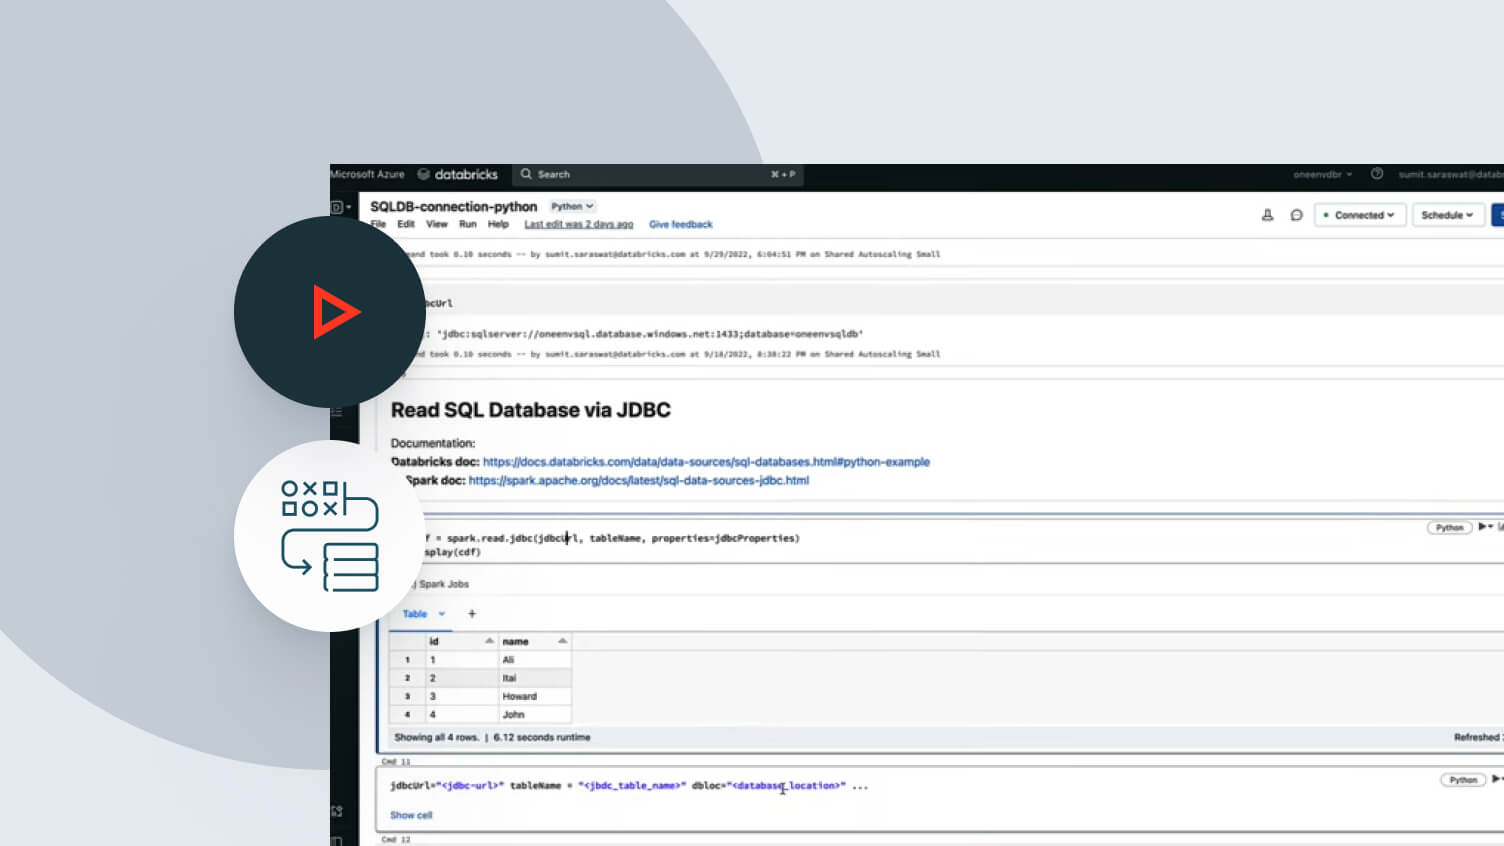Add a new visualization with the plus icon
This screenshot has height=846, width=1504.
coord(472,614)
